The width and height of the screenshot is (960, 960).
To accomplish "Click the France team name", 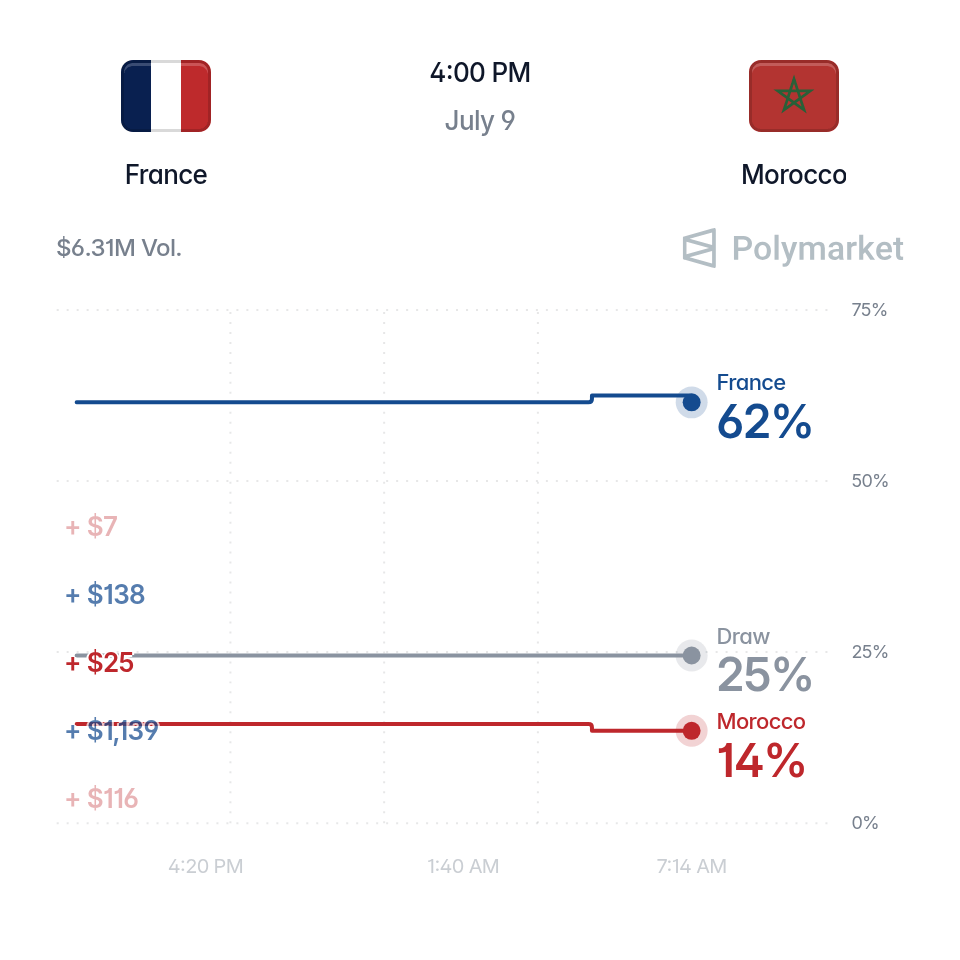I will [166, 175].
